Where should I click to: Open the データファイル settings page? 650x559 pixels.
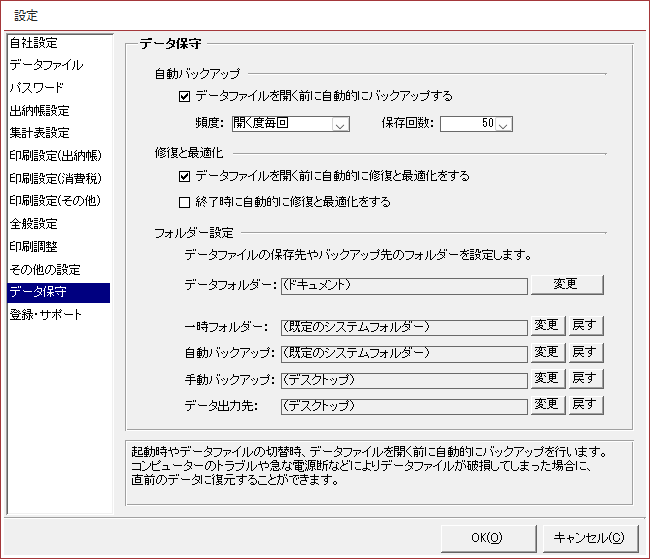tap(46, 65)
